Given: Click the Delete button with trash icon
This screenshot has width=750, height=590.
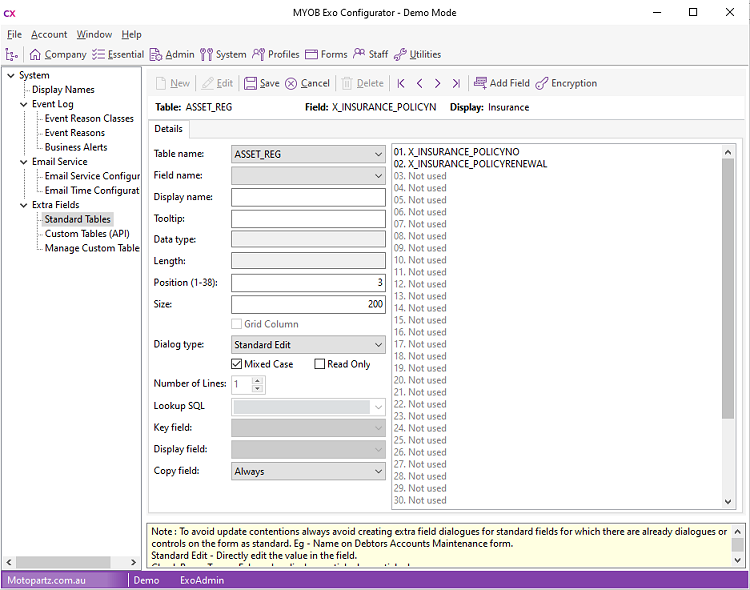Looking at the screenshot, I should point(363,83).
